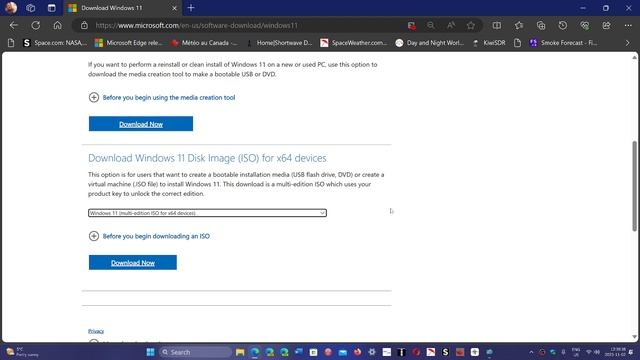Open the Space.com: NASA bookmark
Screen dimensions: 640x360
click(55, 42)
